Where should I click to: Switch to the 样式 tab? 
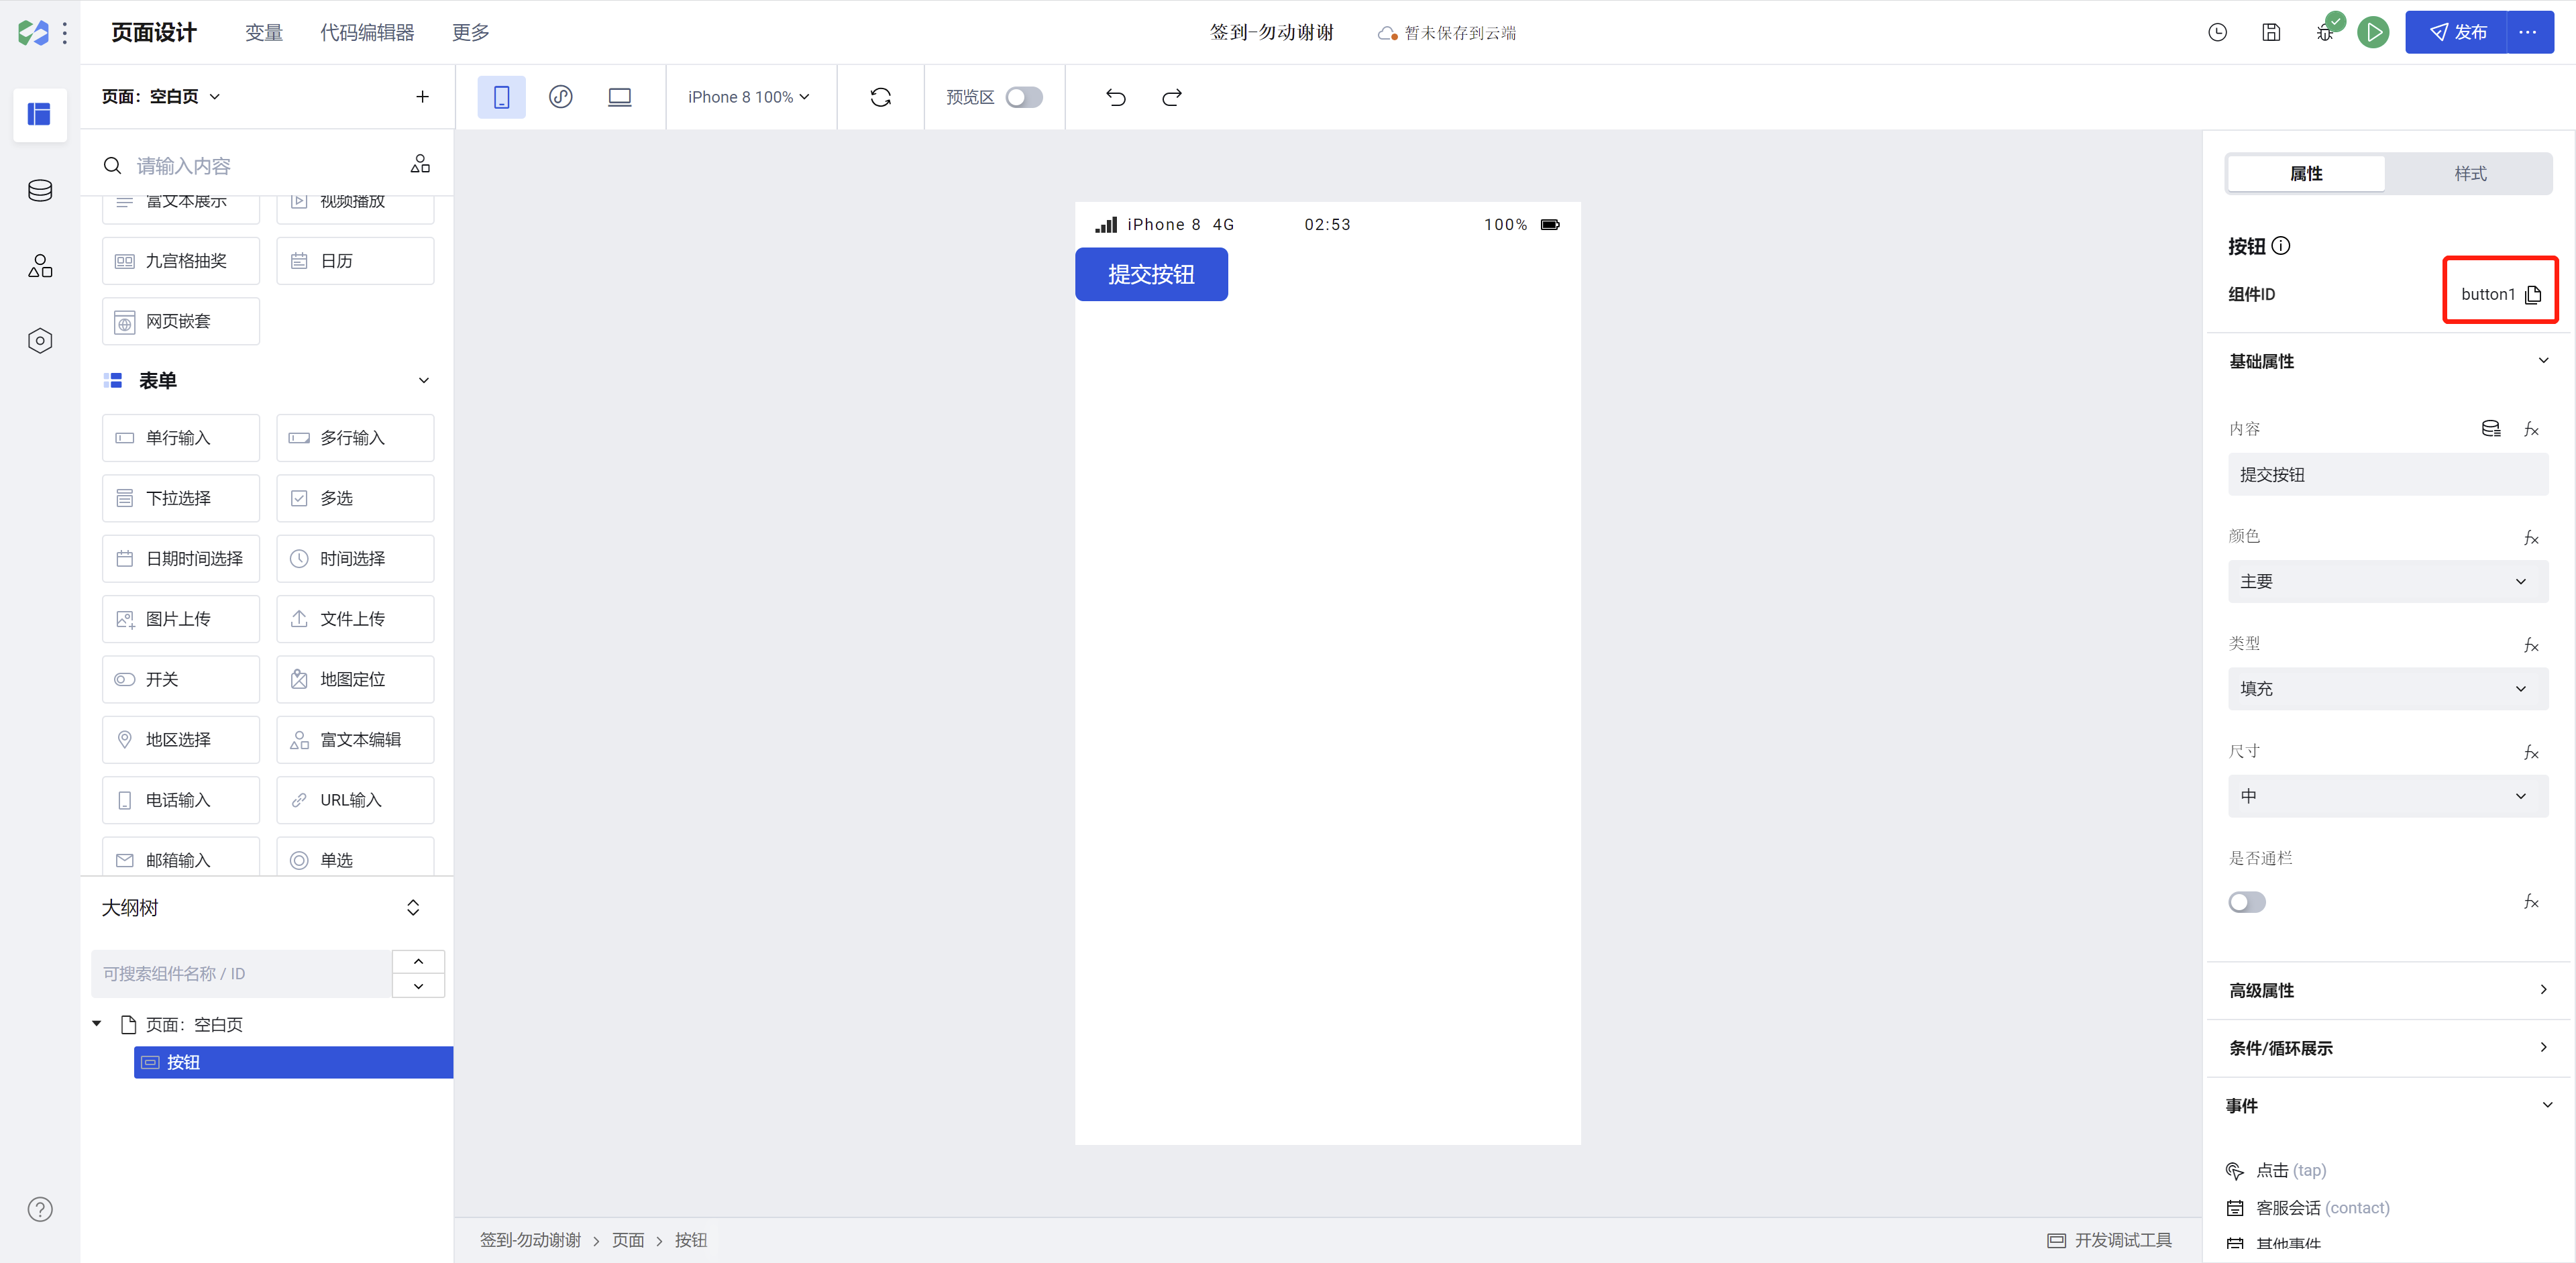2470,173
